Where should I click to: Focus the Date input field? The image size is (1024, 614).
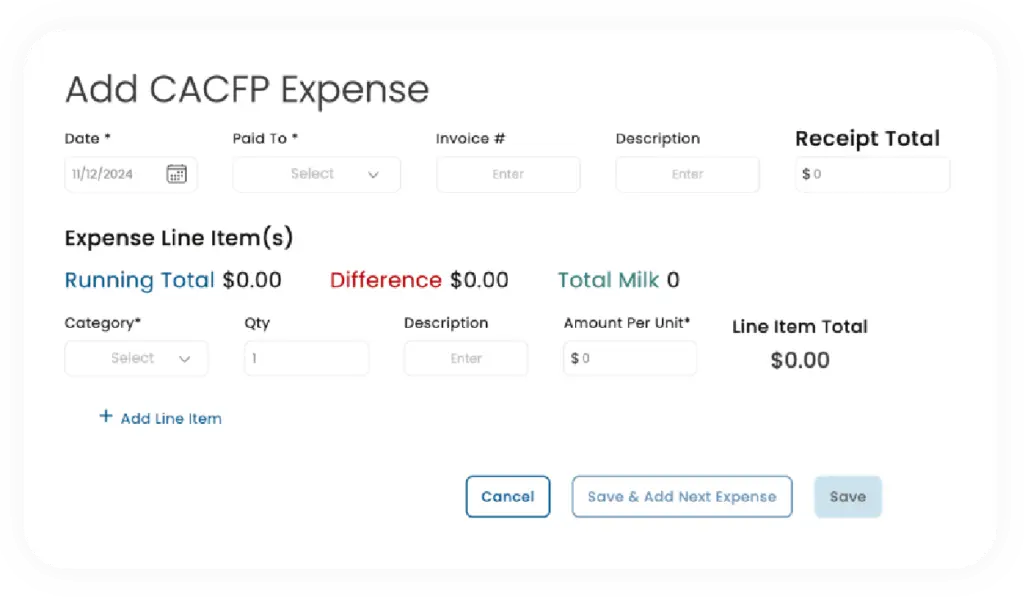110,174
